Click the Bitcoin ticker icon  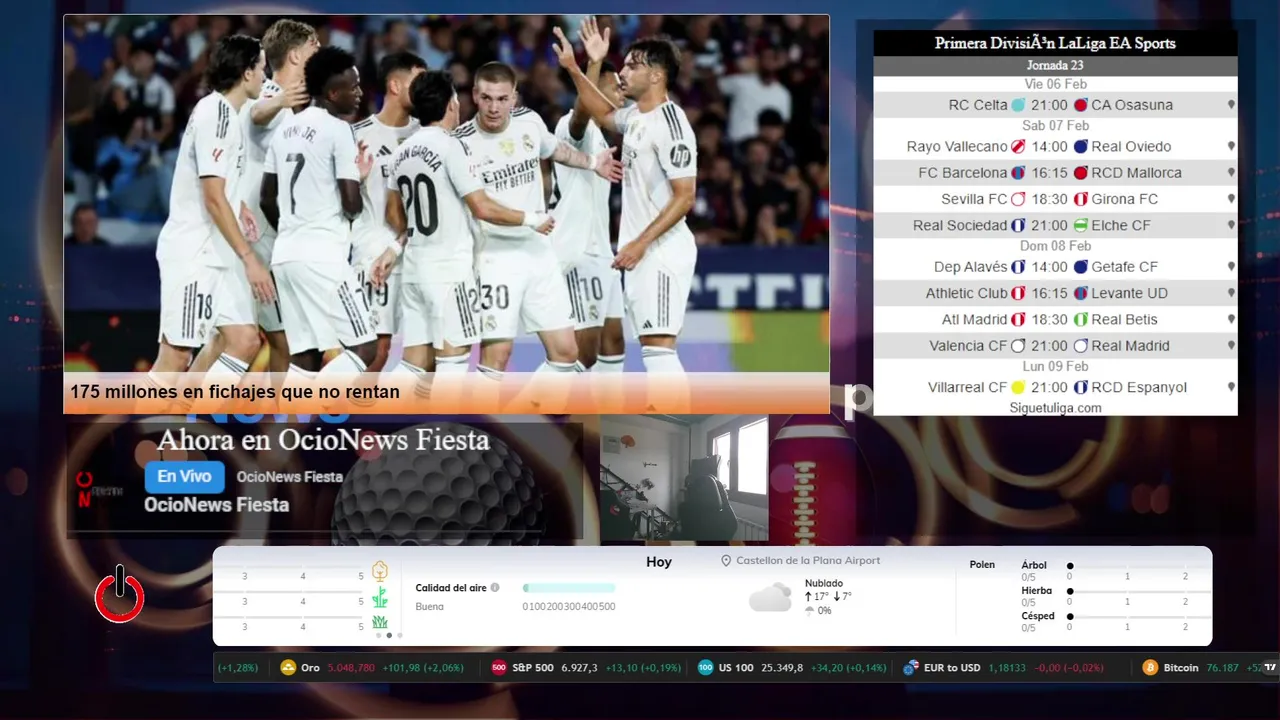point(1150,667)
